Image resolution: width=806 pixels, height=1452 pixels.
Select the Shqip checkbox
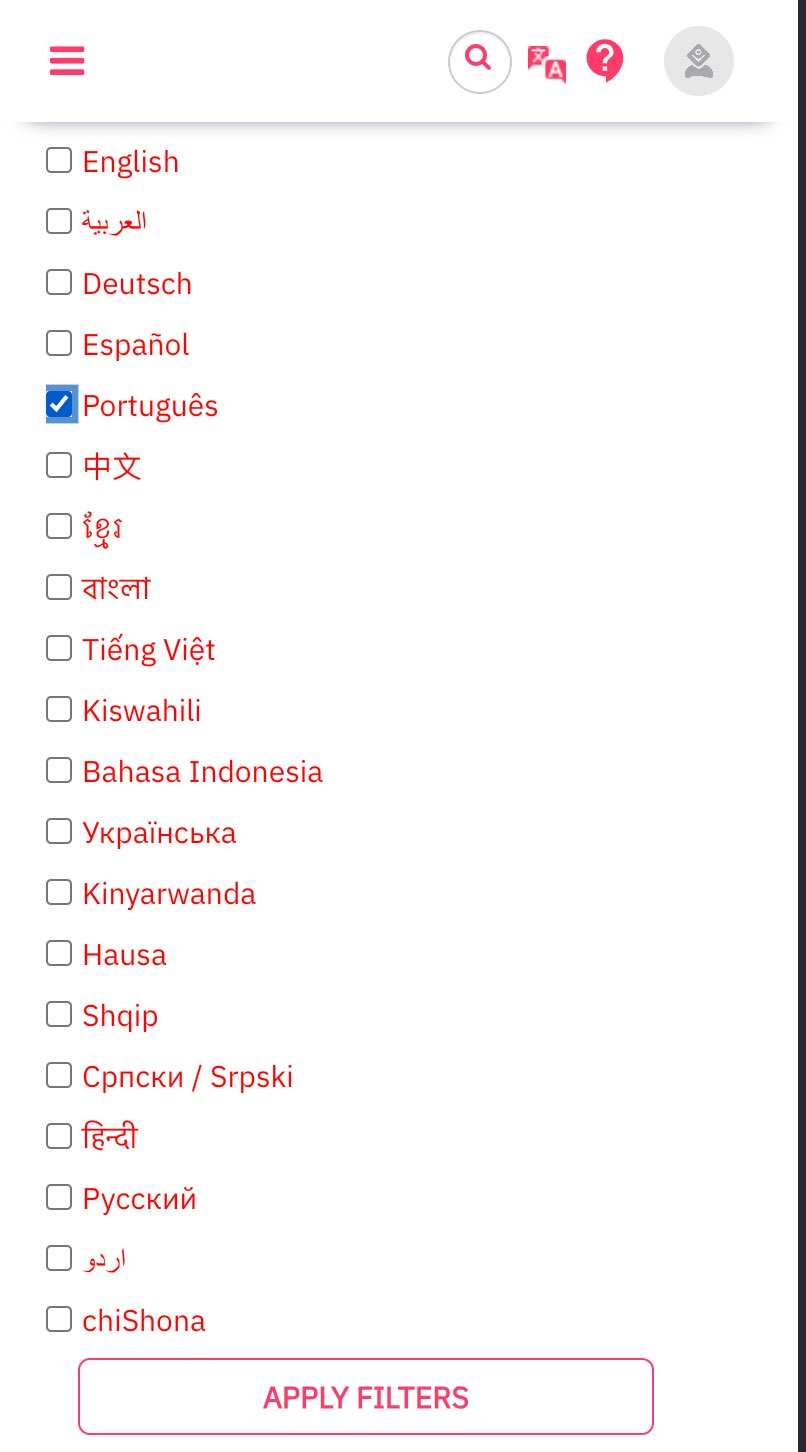(59, 1014)
